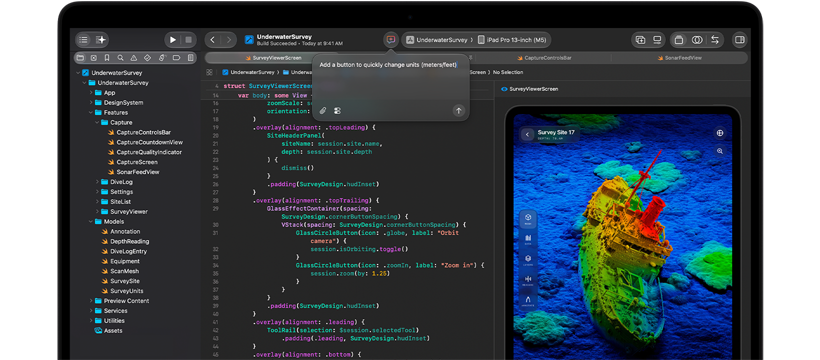Send the prompt with the up-arrow button
This screenshot has width=820, height=360.
point(459,111)
